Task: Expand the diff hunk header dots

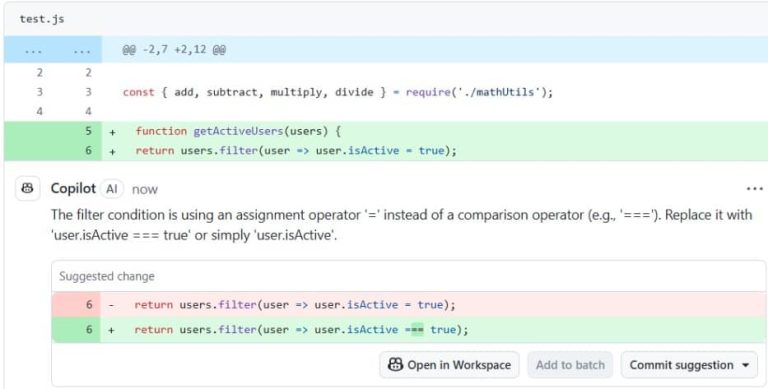Action: 53,49
